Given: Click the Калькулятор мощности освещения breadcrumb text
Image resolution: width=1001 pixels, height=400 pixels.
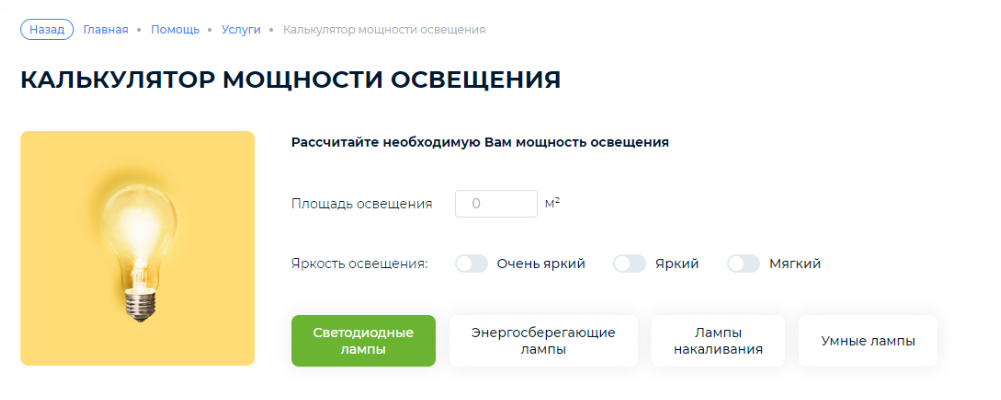Looking at the screenshot, I should pos(384,29).
